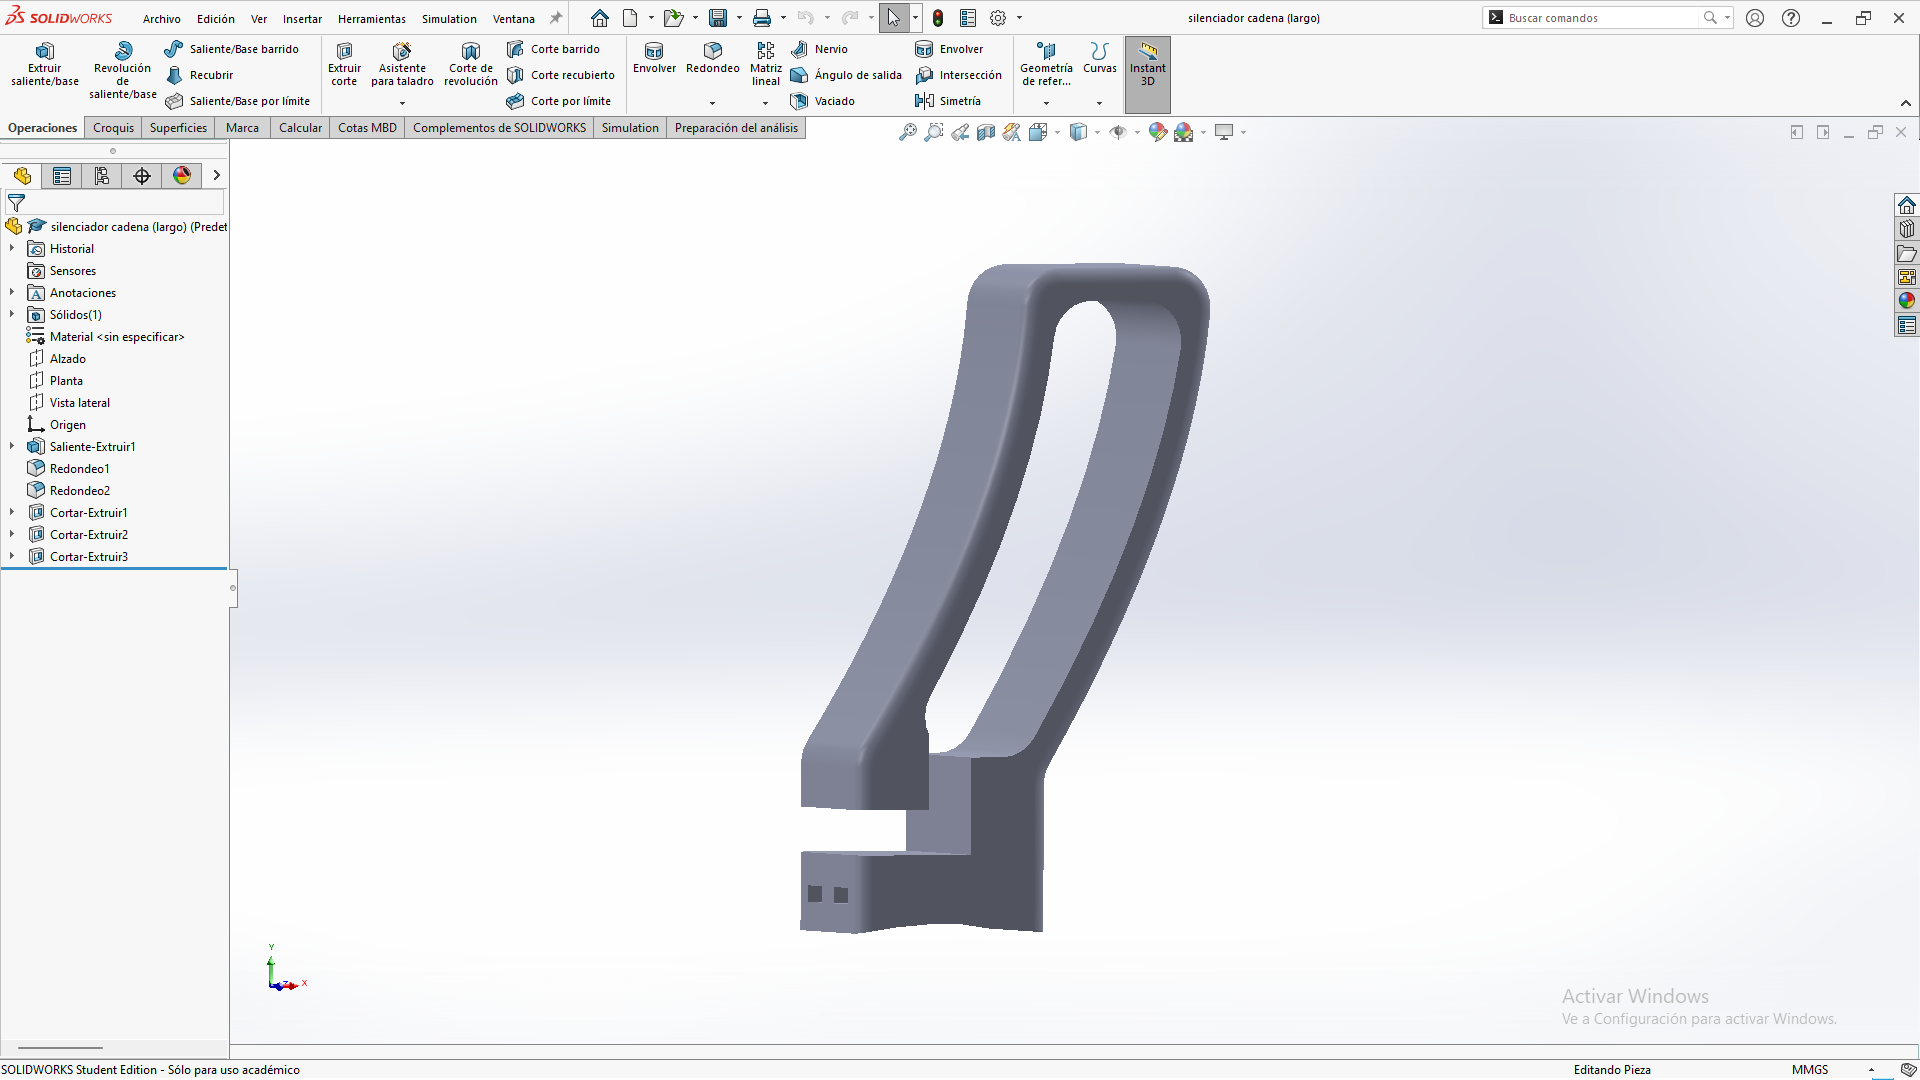The width and height of the screenshot is (1920, 1080).
Task: Select the Simetría mirror tool
Action: [x=948, y=101]
